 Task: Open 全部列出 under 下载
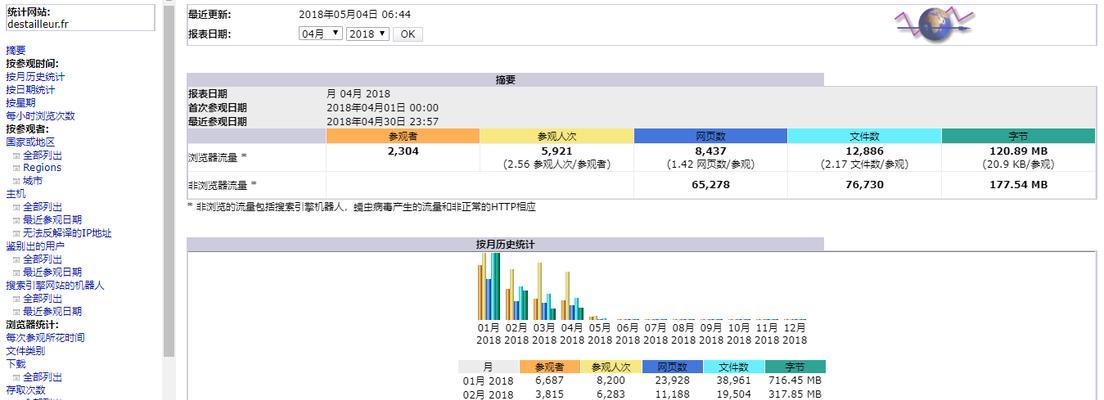coord(42,377)
